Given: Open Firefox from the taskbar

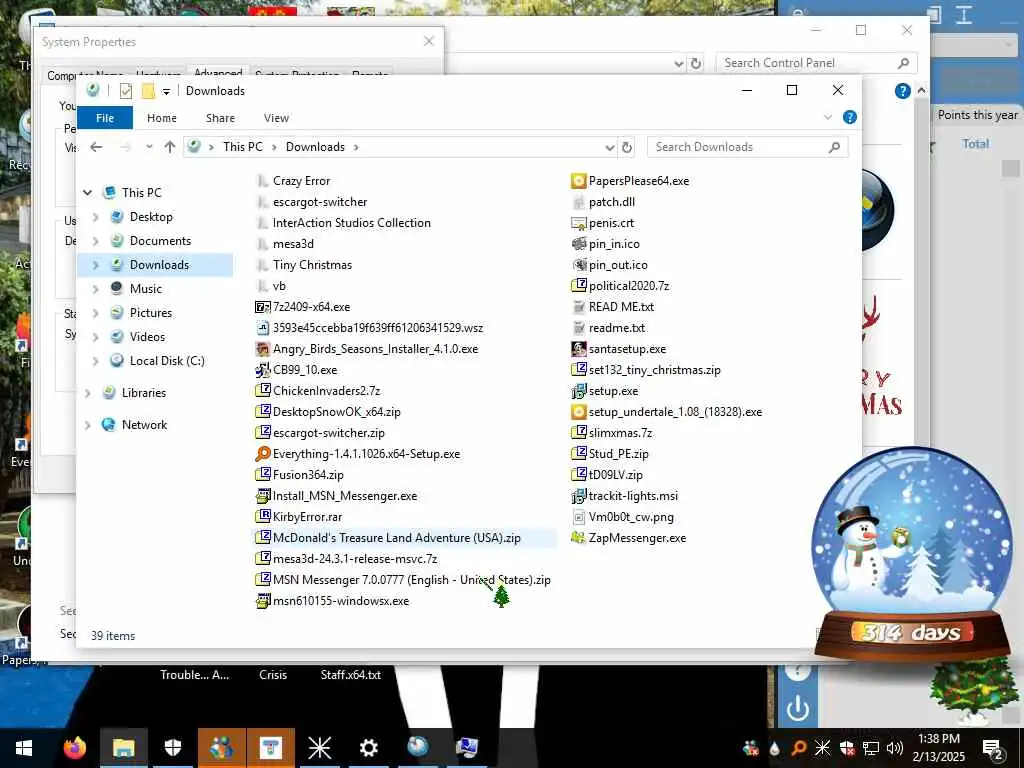Looking at the screenshot, I should tap(75, 747).
